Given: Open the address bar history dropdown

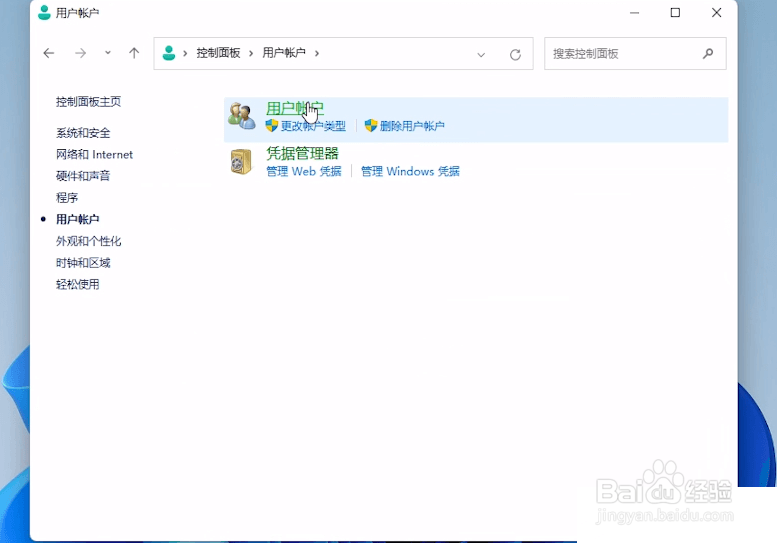Looking at the screenshot, I should point(481,54).
